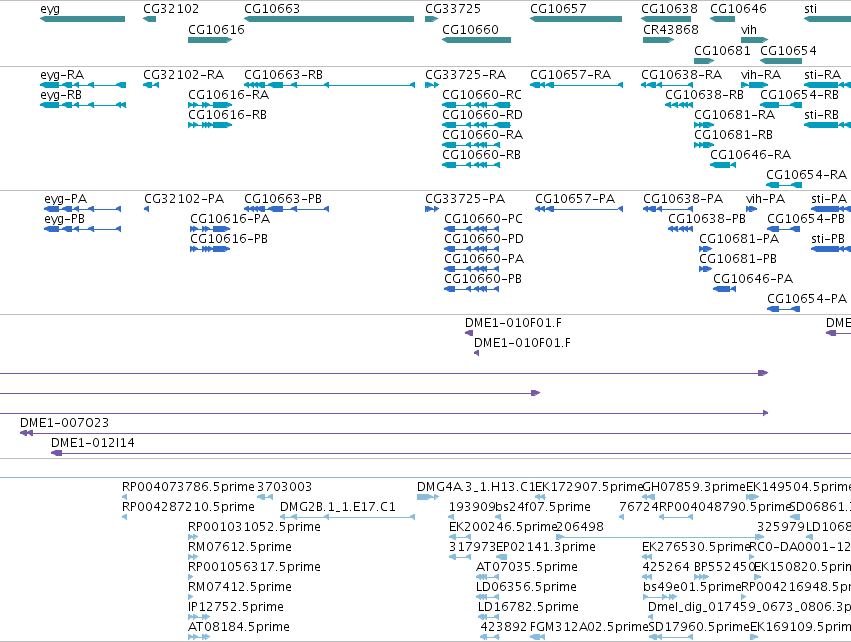Select the RM07612.5prime EST
This screenshot has width=851, height=642.
pos(193,557)
